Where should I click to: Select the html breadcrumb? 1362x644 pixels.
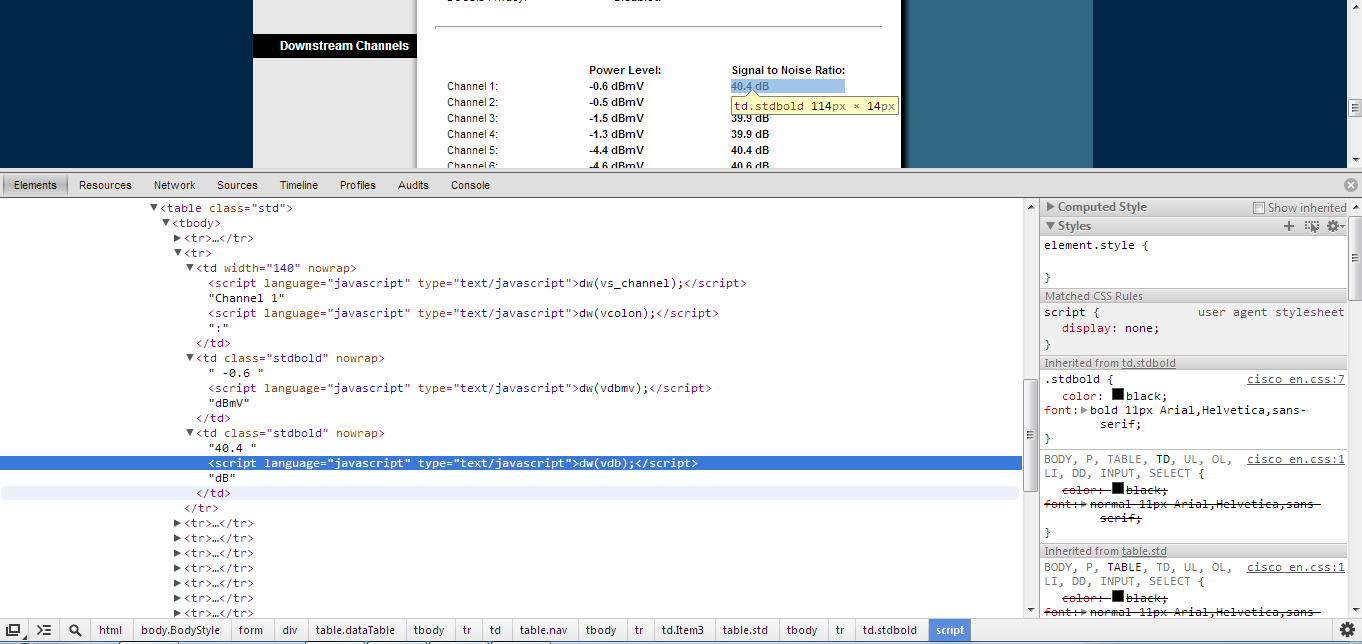(x=110, y=630)
